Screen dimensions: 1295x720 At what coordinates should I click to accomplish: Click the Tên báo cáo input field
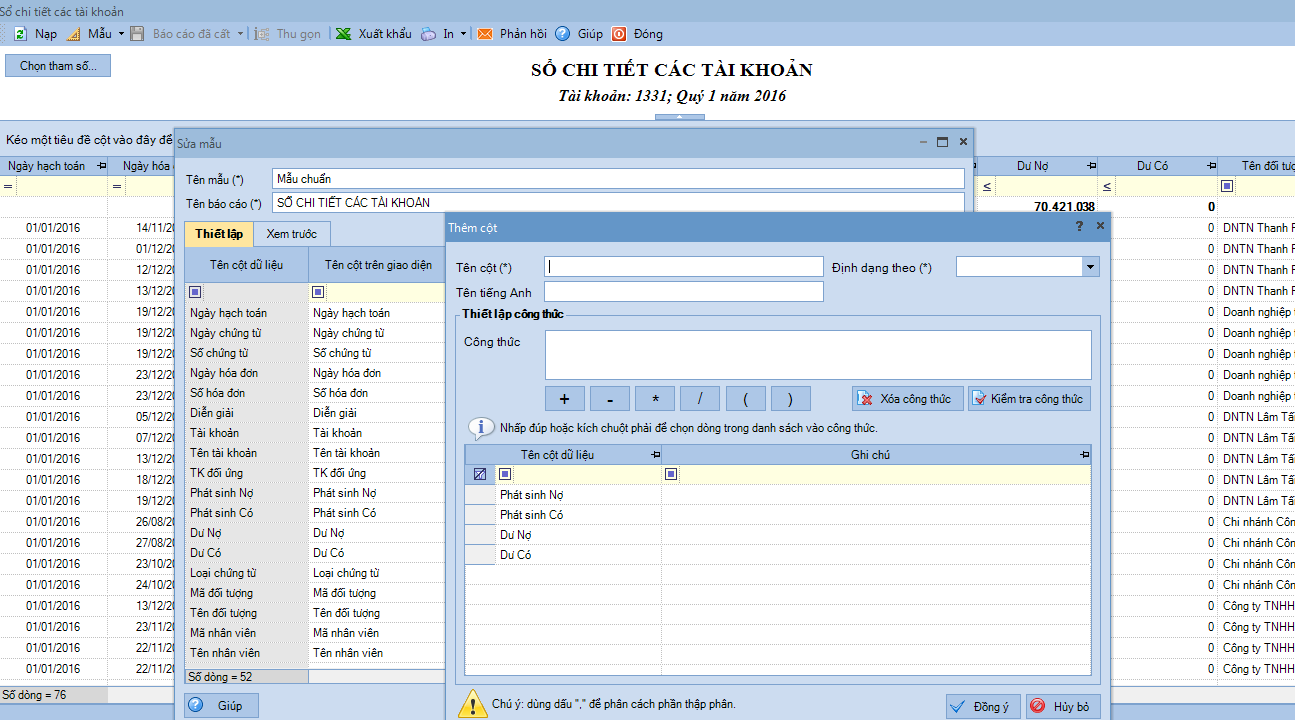pyautogui.click(x=618, y=203)
